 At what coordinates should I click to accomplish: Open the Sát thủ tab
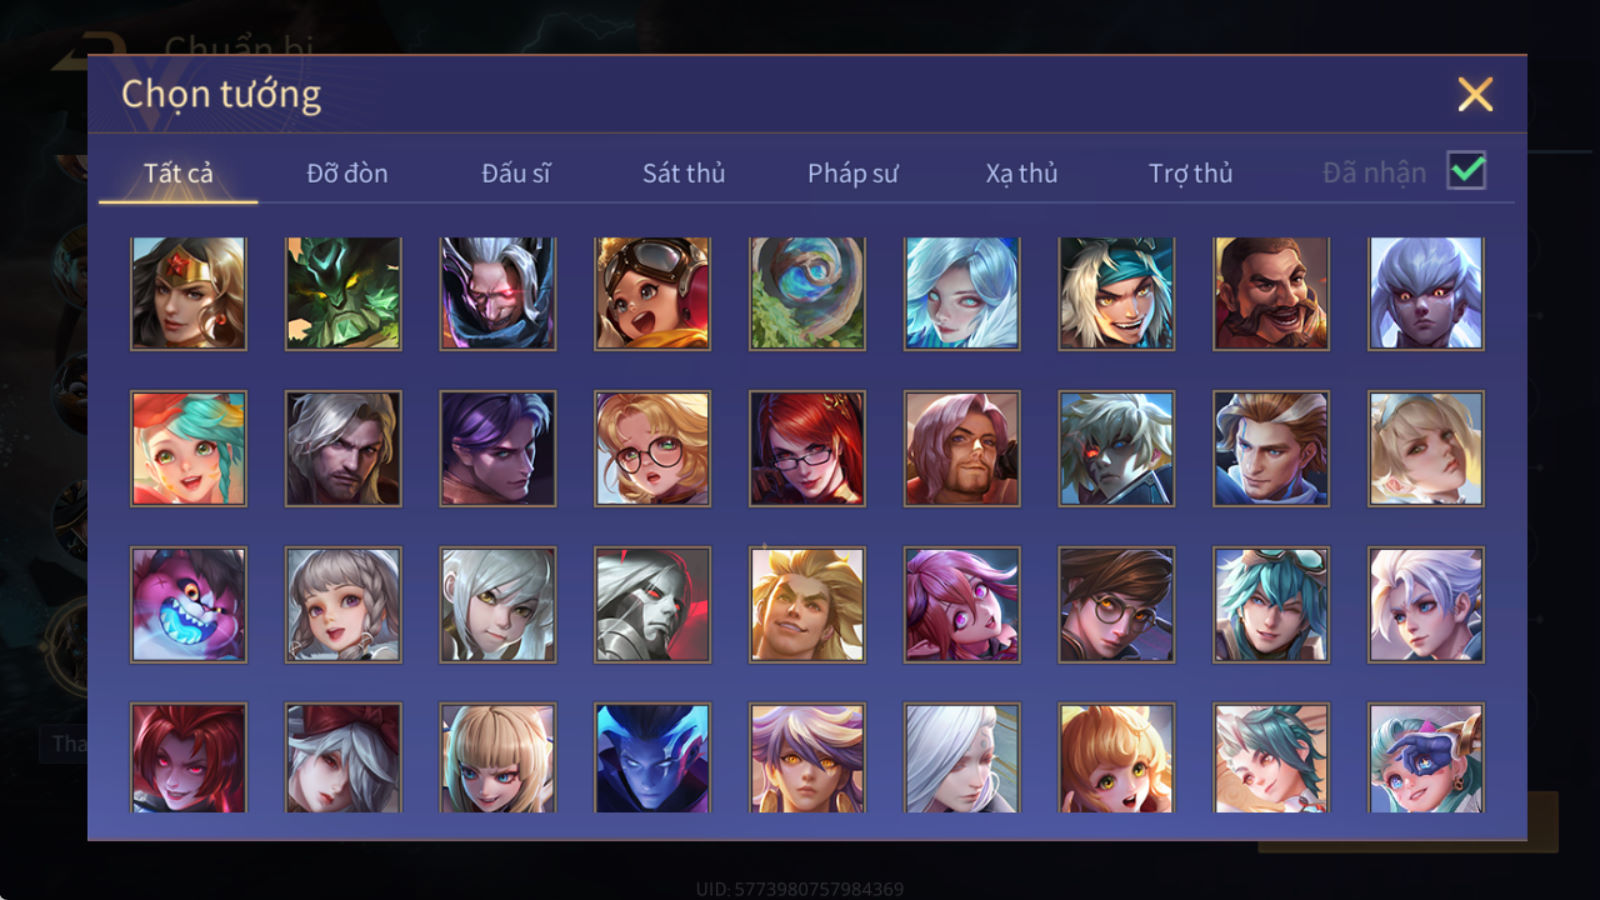683,173
